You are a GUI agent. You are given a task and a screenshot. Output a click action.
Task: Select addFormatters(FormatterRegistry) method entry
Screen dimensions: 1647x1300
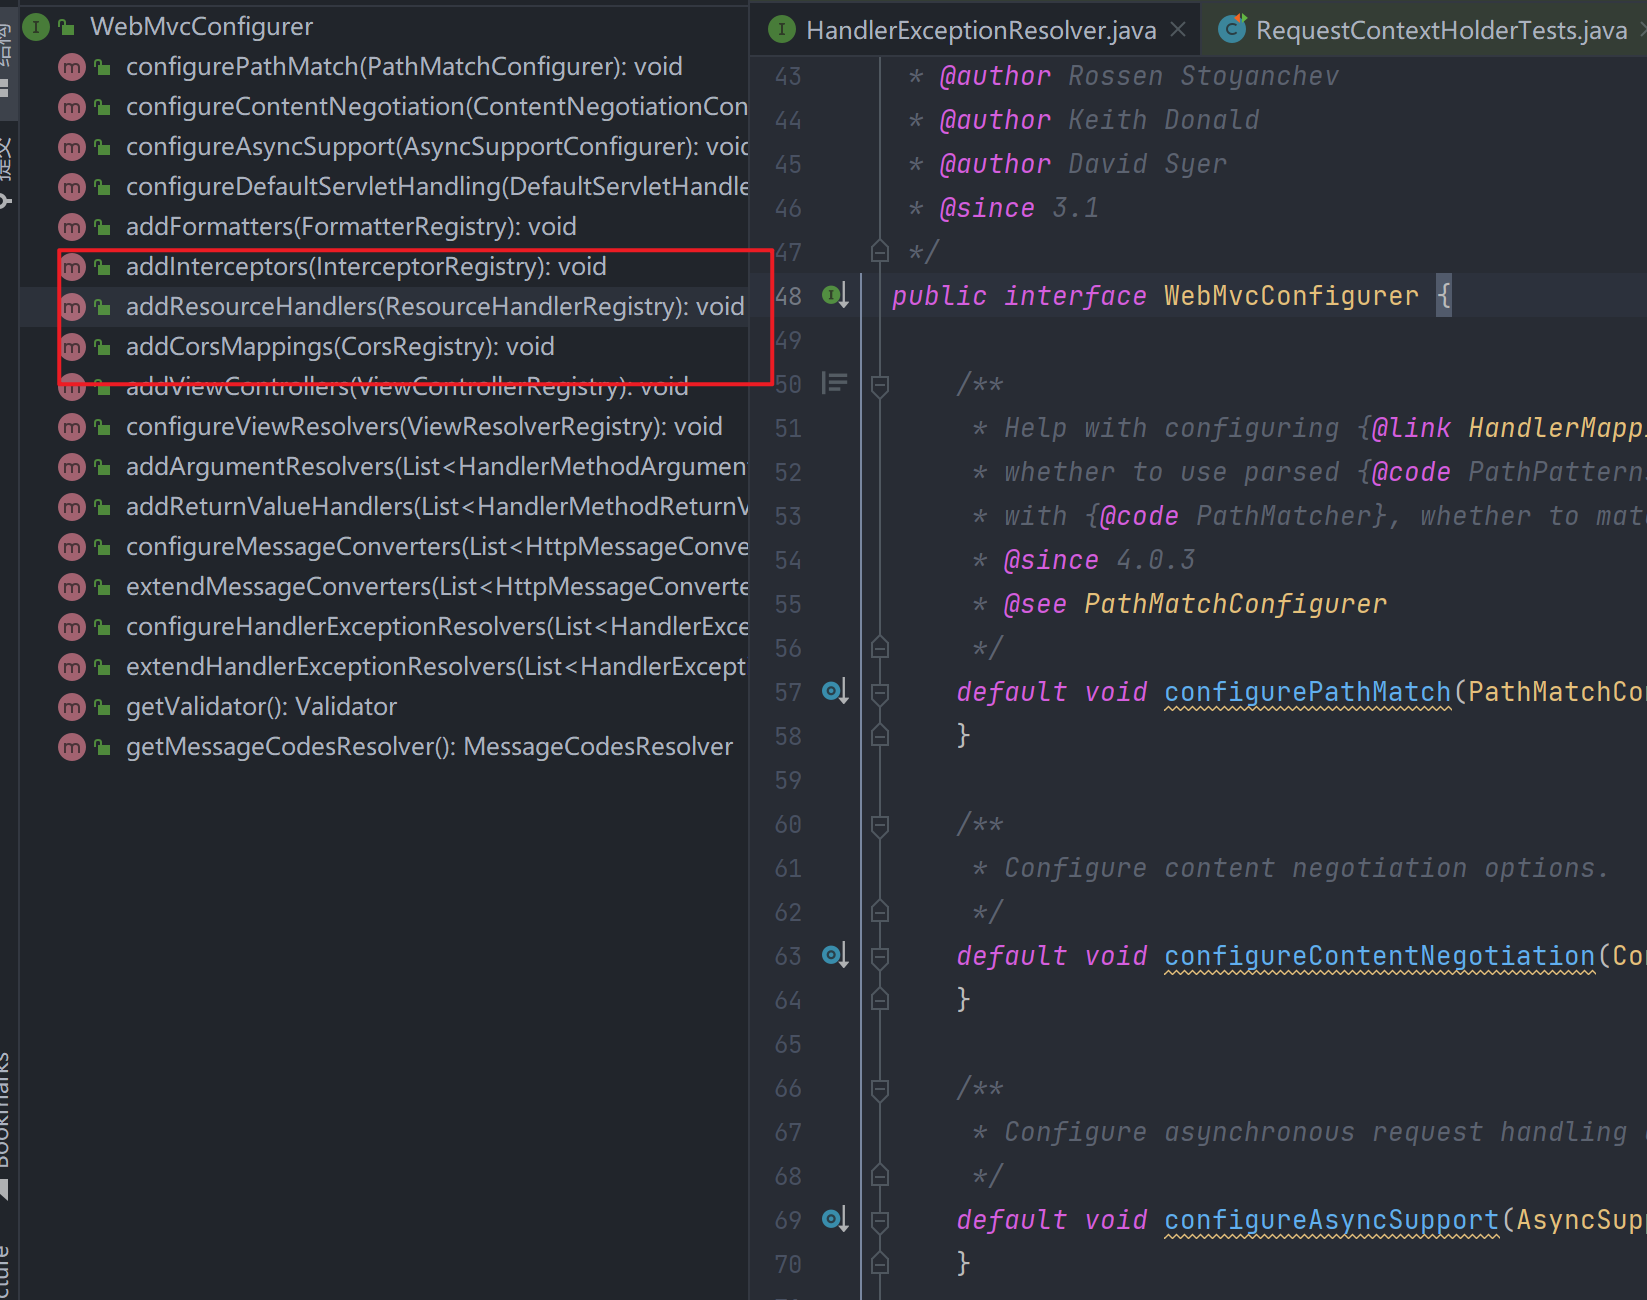(351, 227)
